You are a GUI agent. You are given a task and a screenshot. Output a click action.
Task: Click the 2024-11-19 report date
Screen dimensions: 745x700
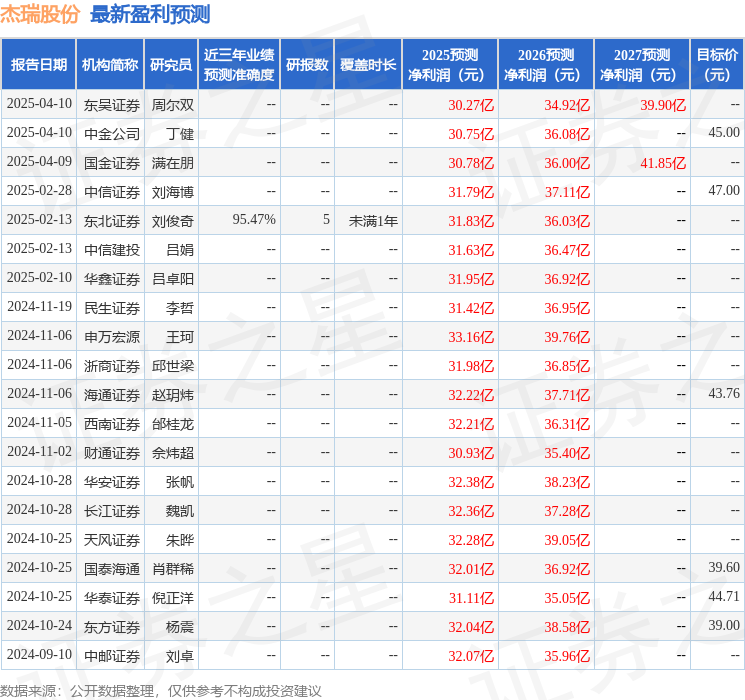click(x=39, y=307)
